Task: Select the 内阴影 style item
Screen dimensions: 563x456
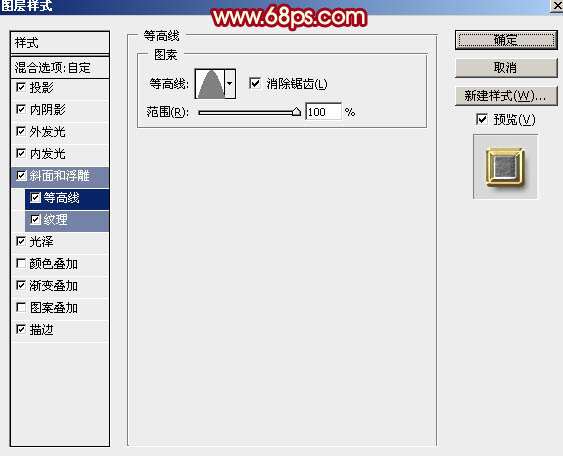Action: (60, 110)
